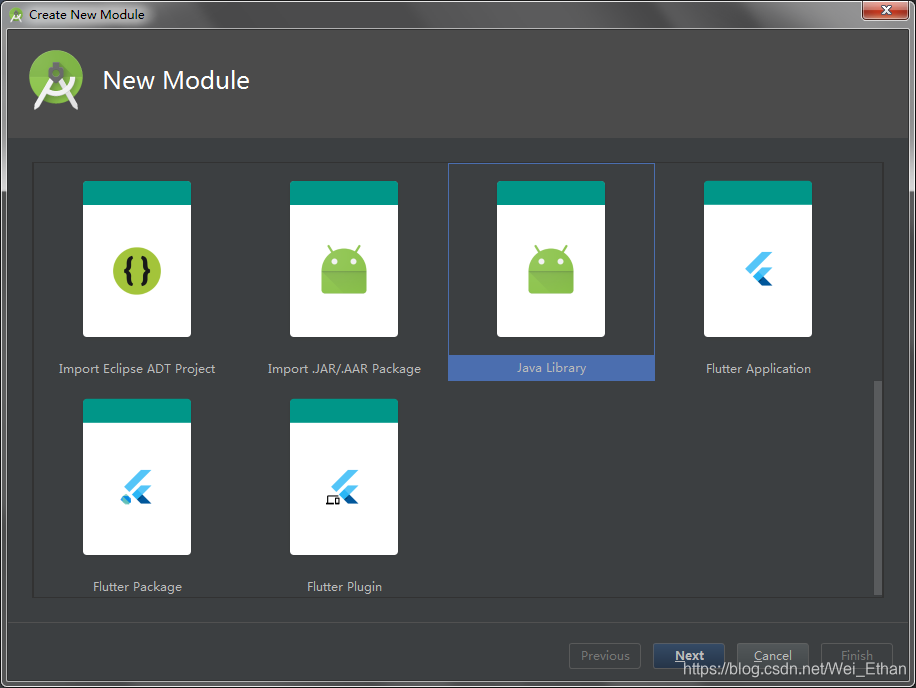Click the Android Studio logo in header
The image size is (916, 688).
click(x=56, y=80)
